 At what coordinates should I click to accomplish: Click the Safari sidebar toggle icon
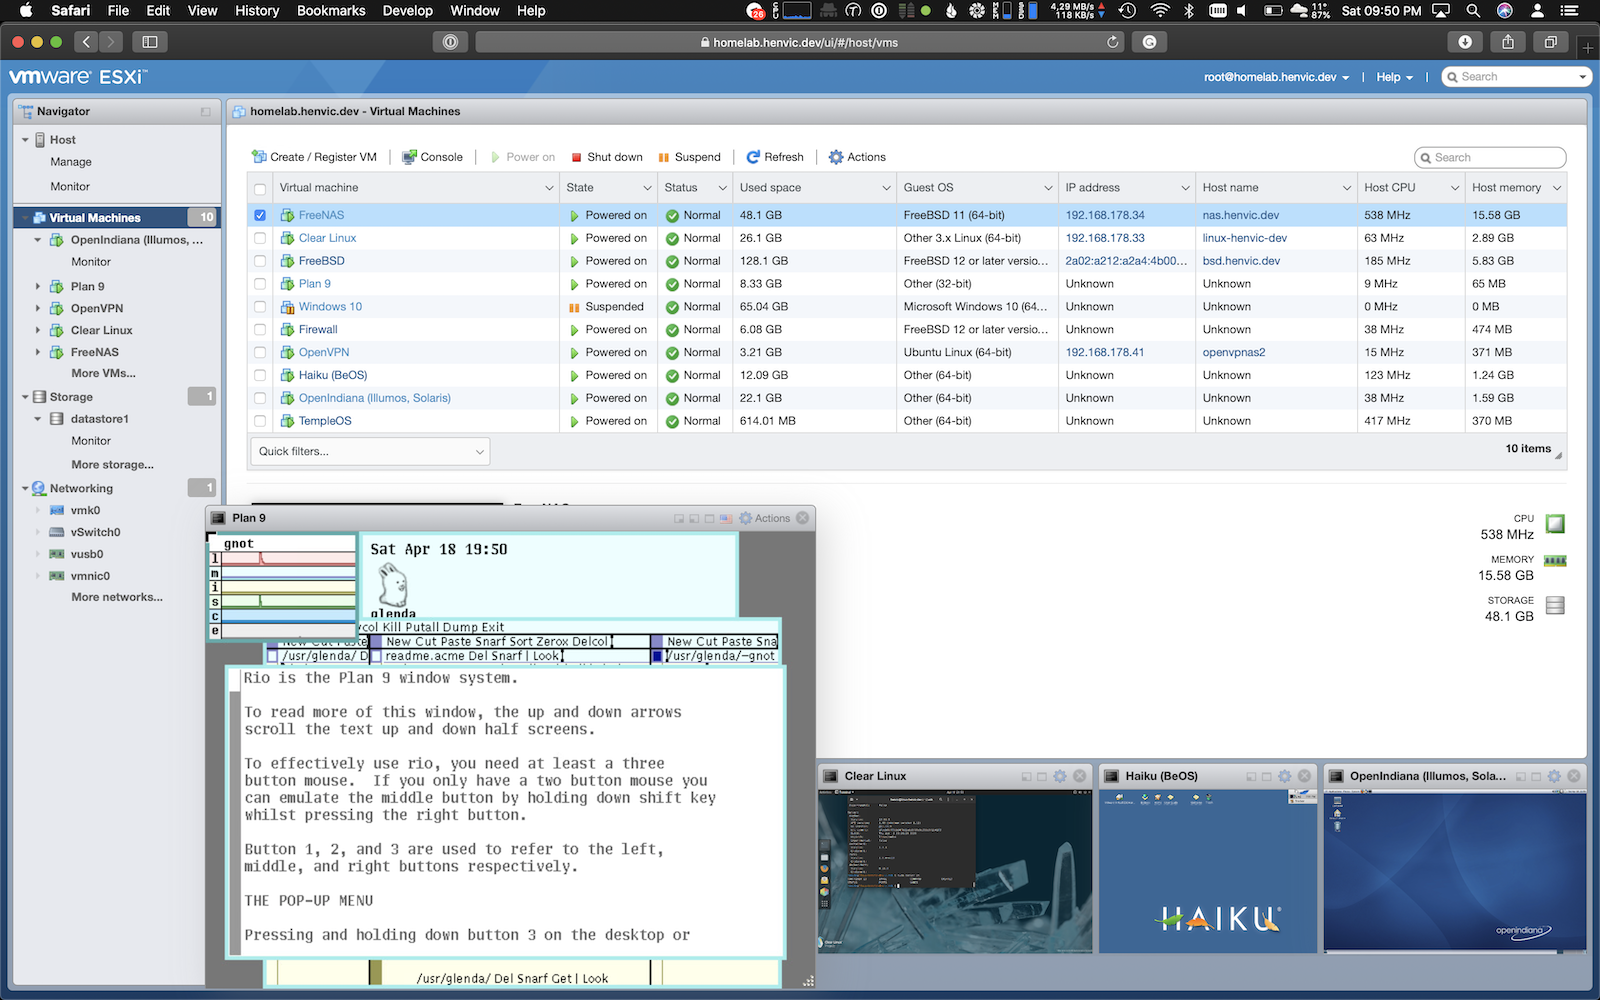[150, 42]
